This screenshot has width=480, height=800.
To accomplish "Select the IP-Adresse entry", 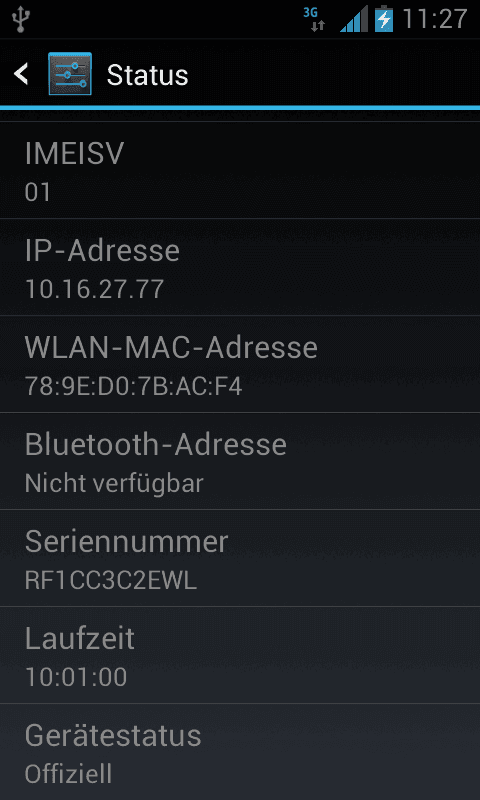I will pyautogui.click(x=240, y=267).
